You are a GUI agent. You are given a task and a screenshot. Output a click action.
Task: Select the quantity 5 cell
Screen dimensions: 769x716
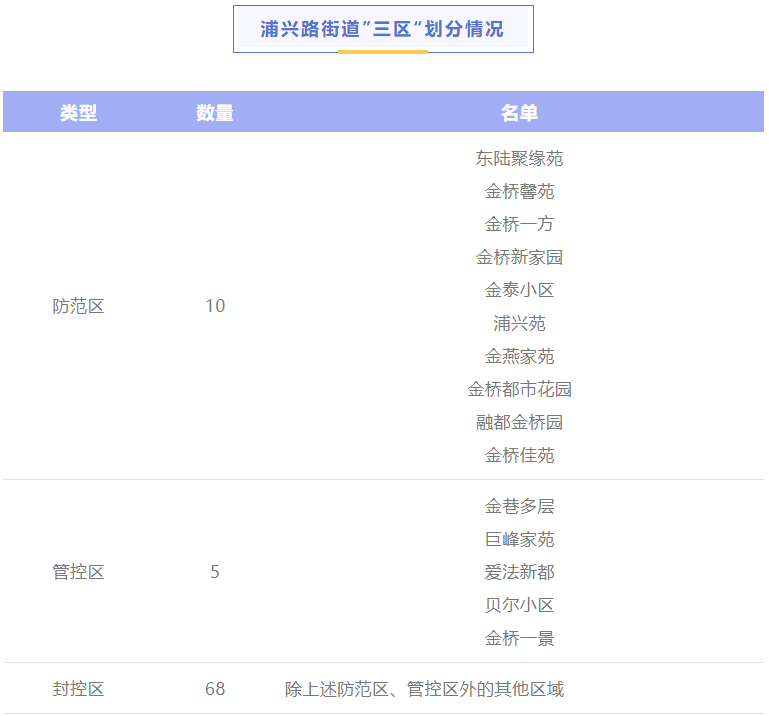point(215,572)
